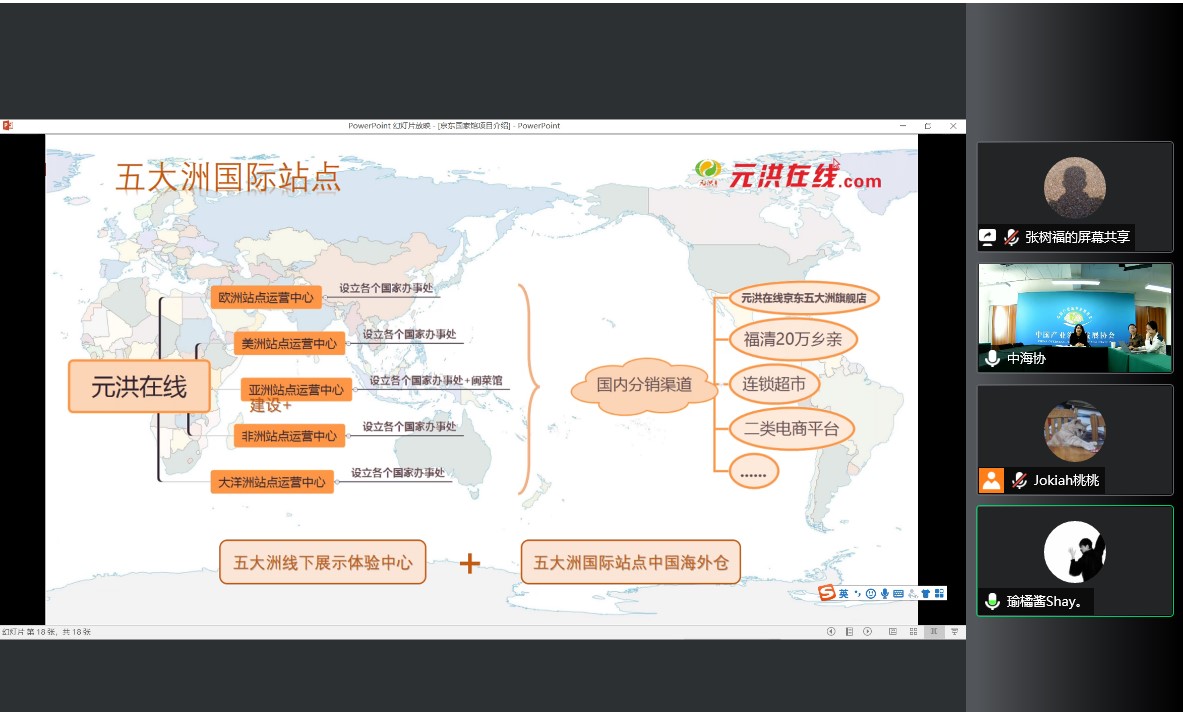Click the ...... ellipsis oval
Viewport: 1183px width, 712px height.
(x=754, y=472)
